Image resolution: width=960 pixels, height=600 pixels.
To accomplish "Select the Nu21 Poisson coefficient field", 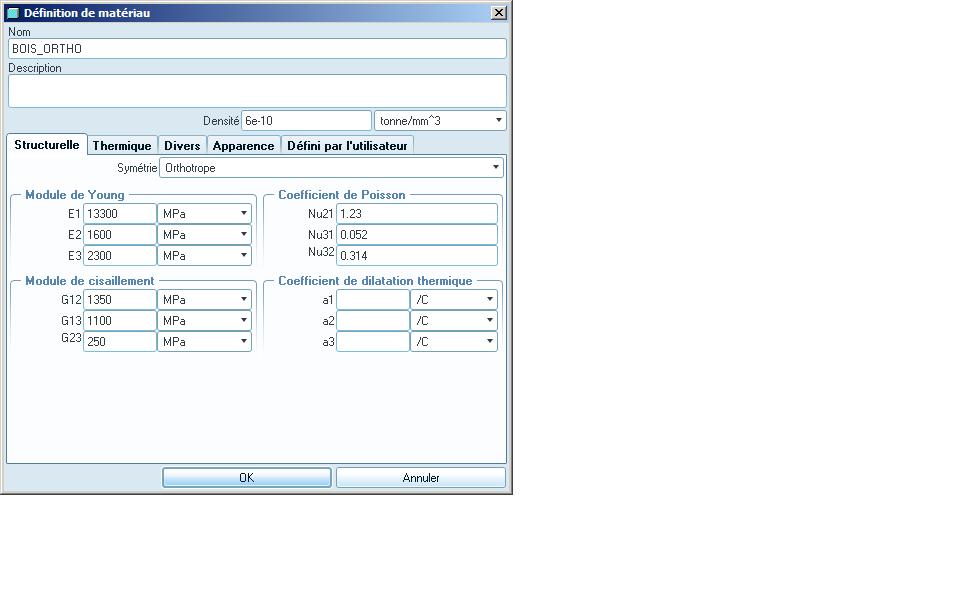I will 416,214.
